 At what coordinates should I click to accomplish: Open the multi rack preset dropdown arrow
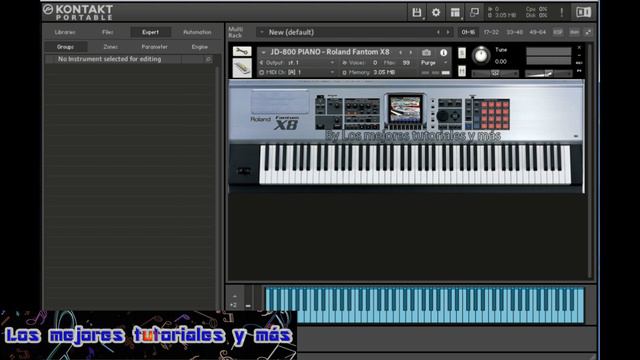pyautogui.click(x=262, y=32)
